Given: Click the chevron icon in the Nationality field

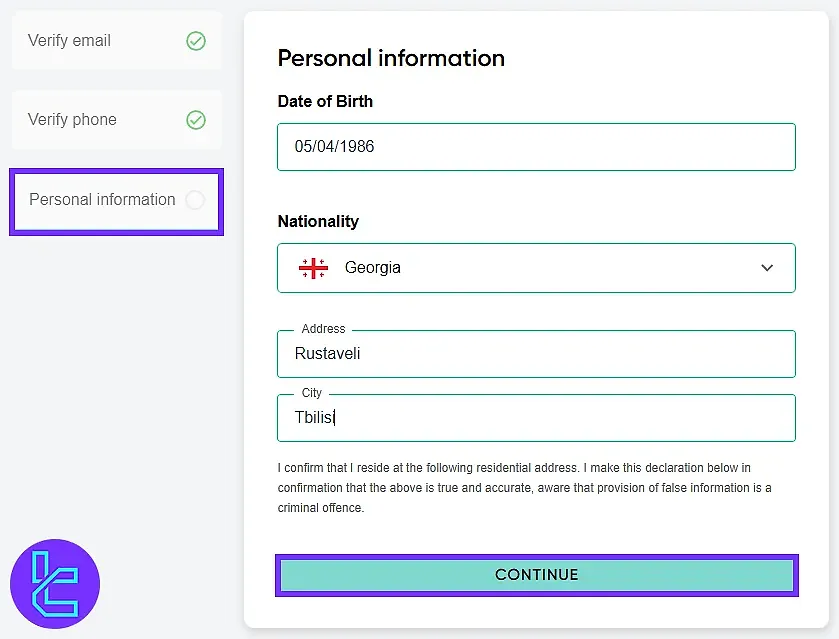Looking at the screenshot, I should [x=767, y=268].
